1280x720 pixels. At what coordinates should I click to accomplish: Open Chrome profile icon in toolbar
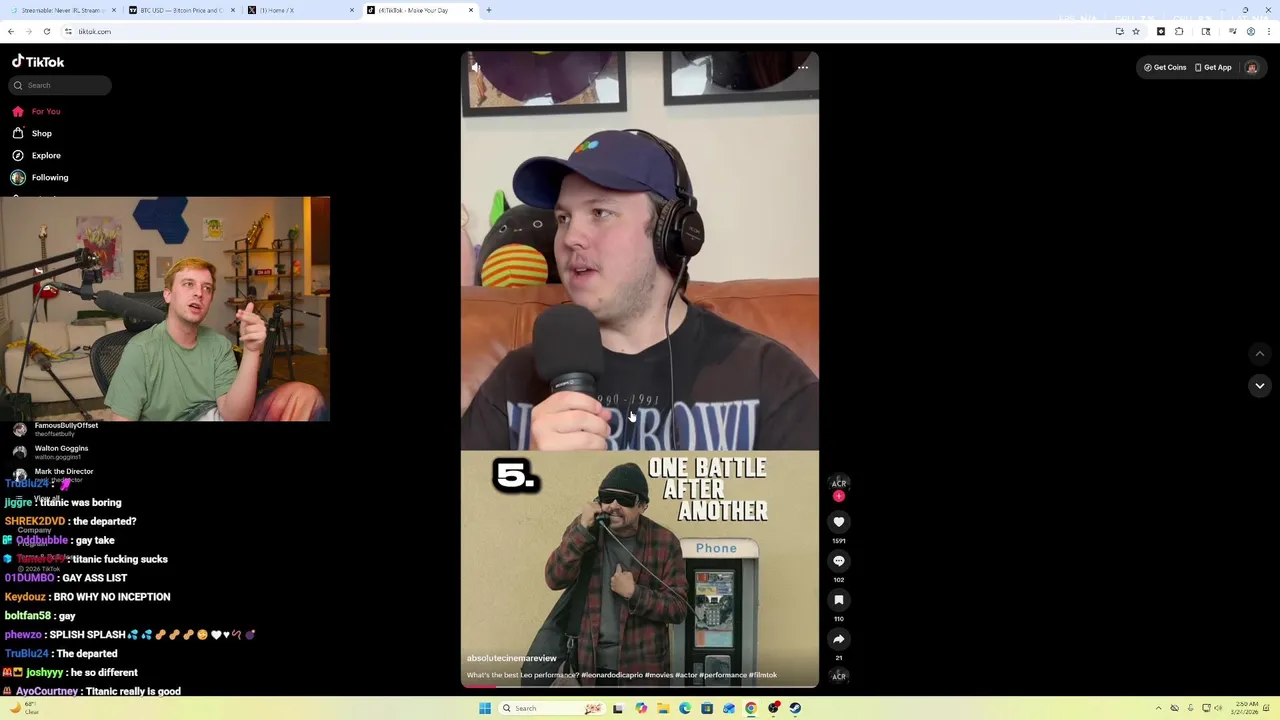tap(1251, 31)
